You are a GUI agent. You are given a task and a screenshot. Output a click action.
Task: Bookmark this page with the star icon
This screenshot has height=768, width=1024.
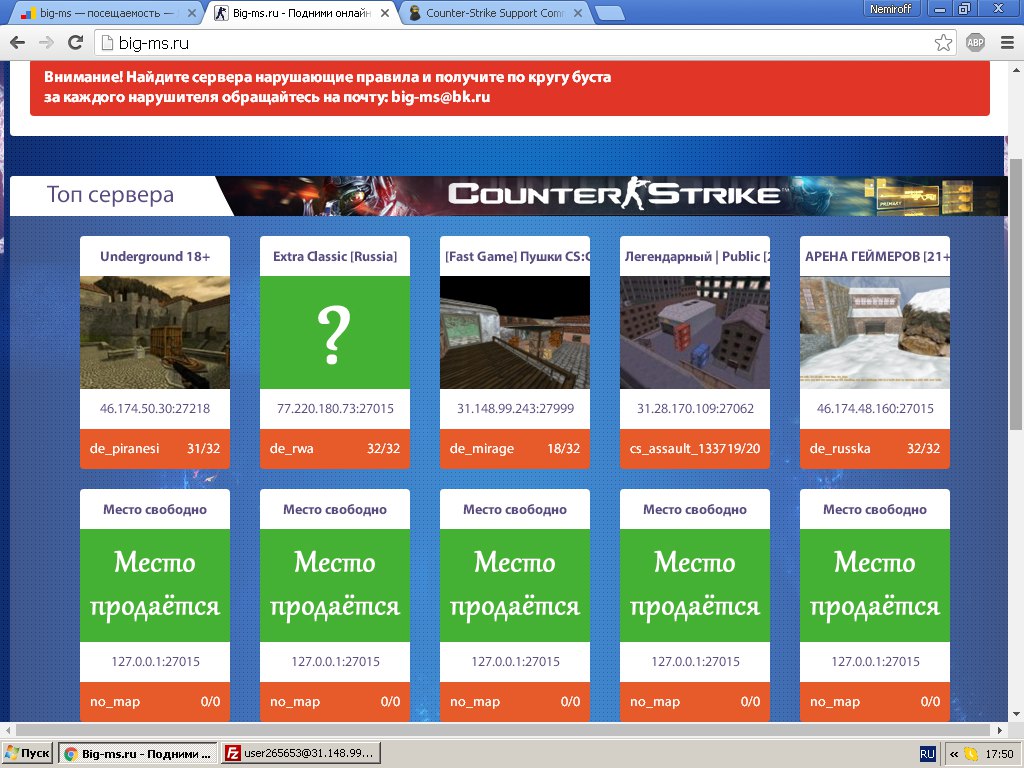click(943, 43)
